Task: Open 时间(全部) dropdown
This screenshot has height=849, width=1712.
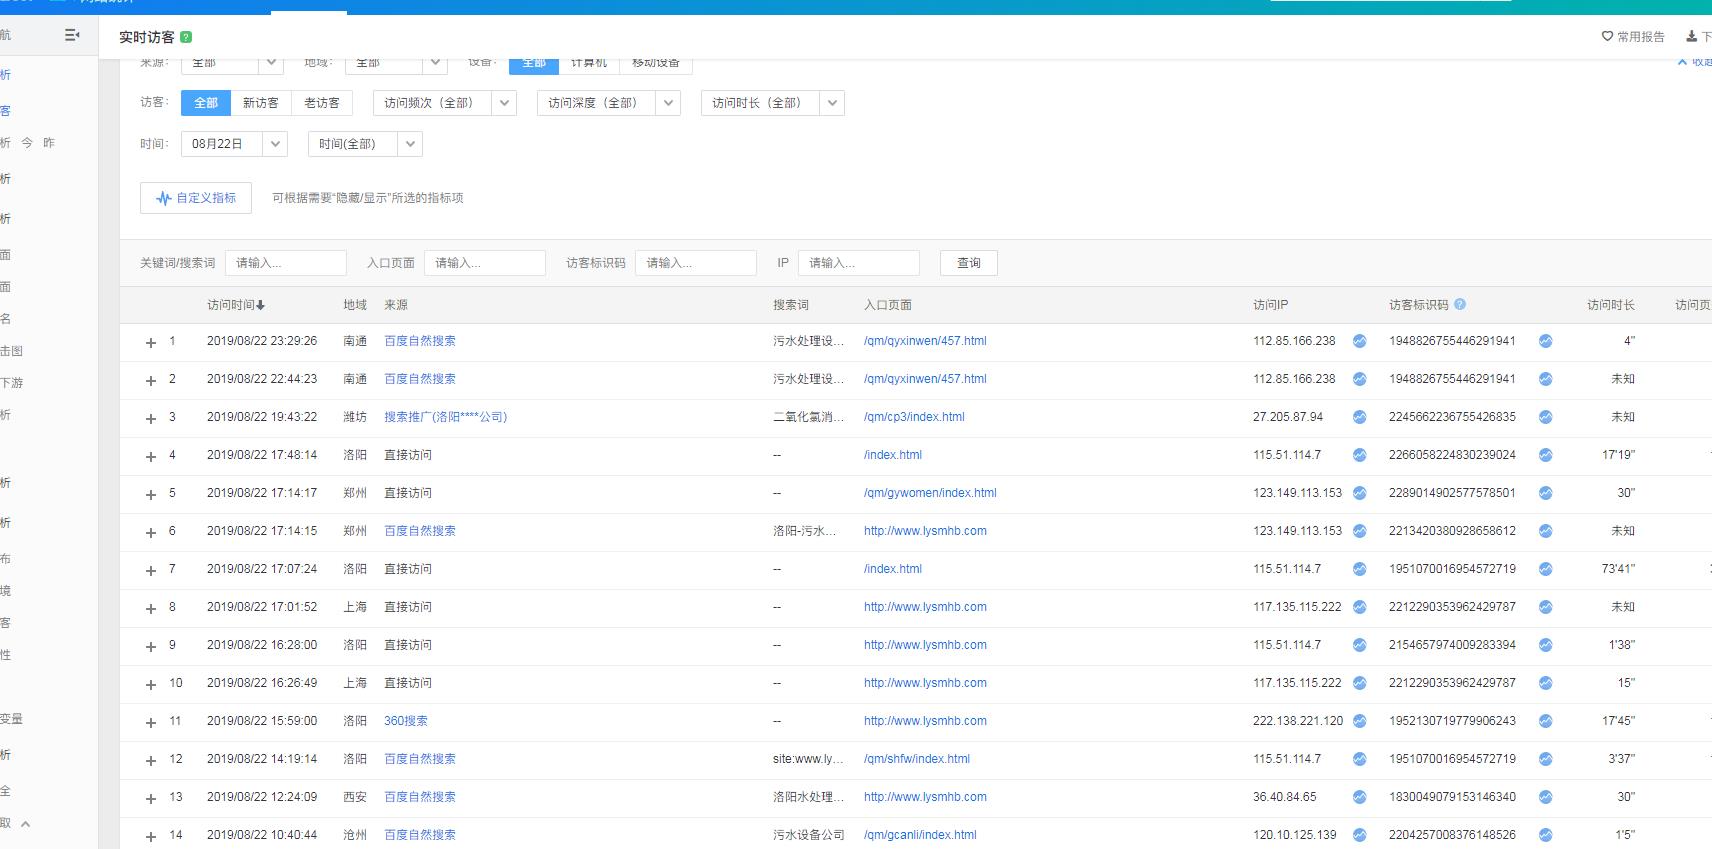Action: 365,144
